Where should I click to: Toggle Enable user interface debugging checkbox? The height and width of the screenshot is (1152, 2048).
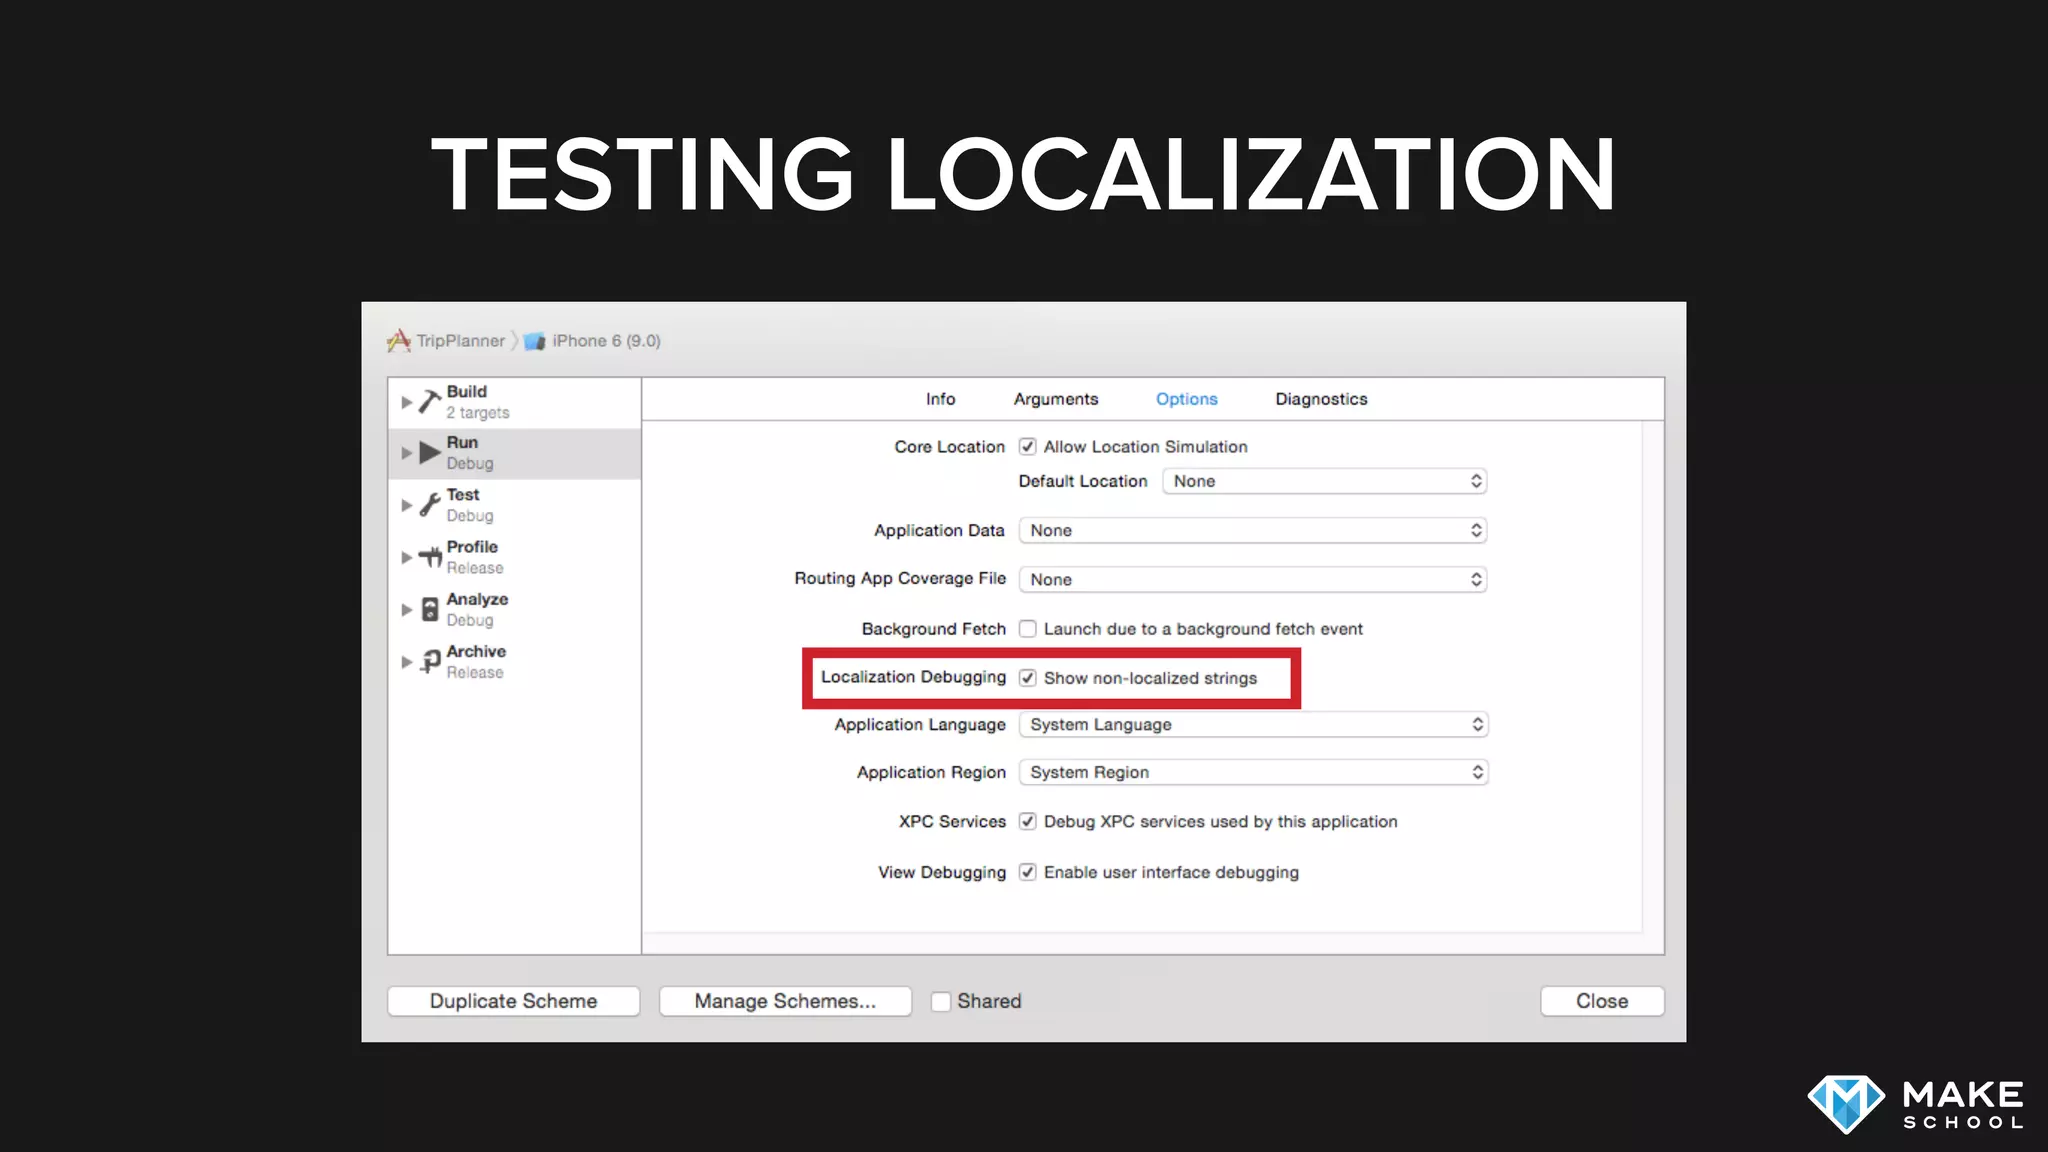click(1027, 872)
